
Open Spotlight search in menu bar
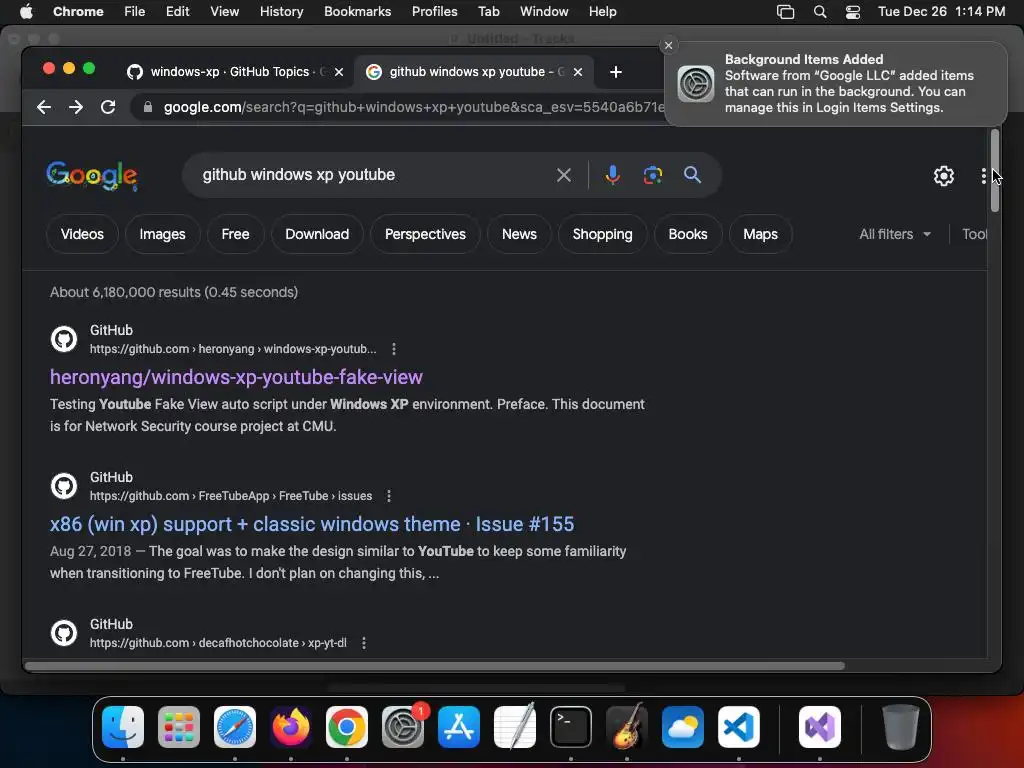click(x=820, y=12)
